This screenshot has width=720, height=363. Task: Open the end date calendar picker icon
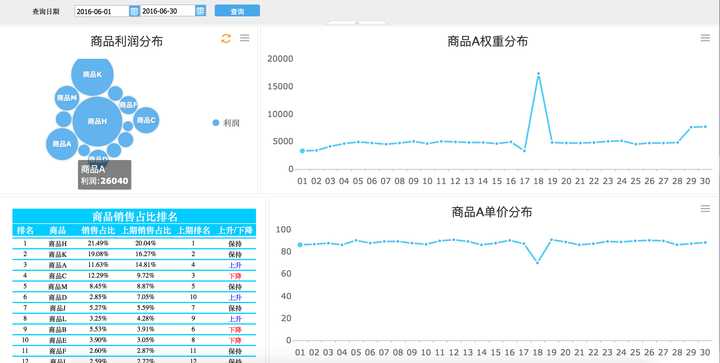click(200, 11)
